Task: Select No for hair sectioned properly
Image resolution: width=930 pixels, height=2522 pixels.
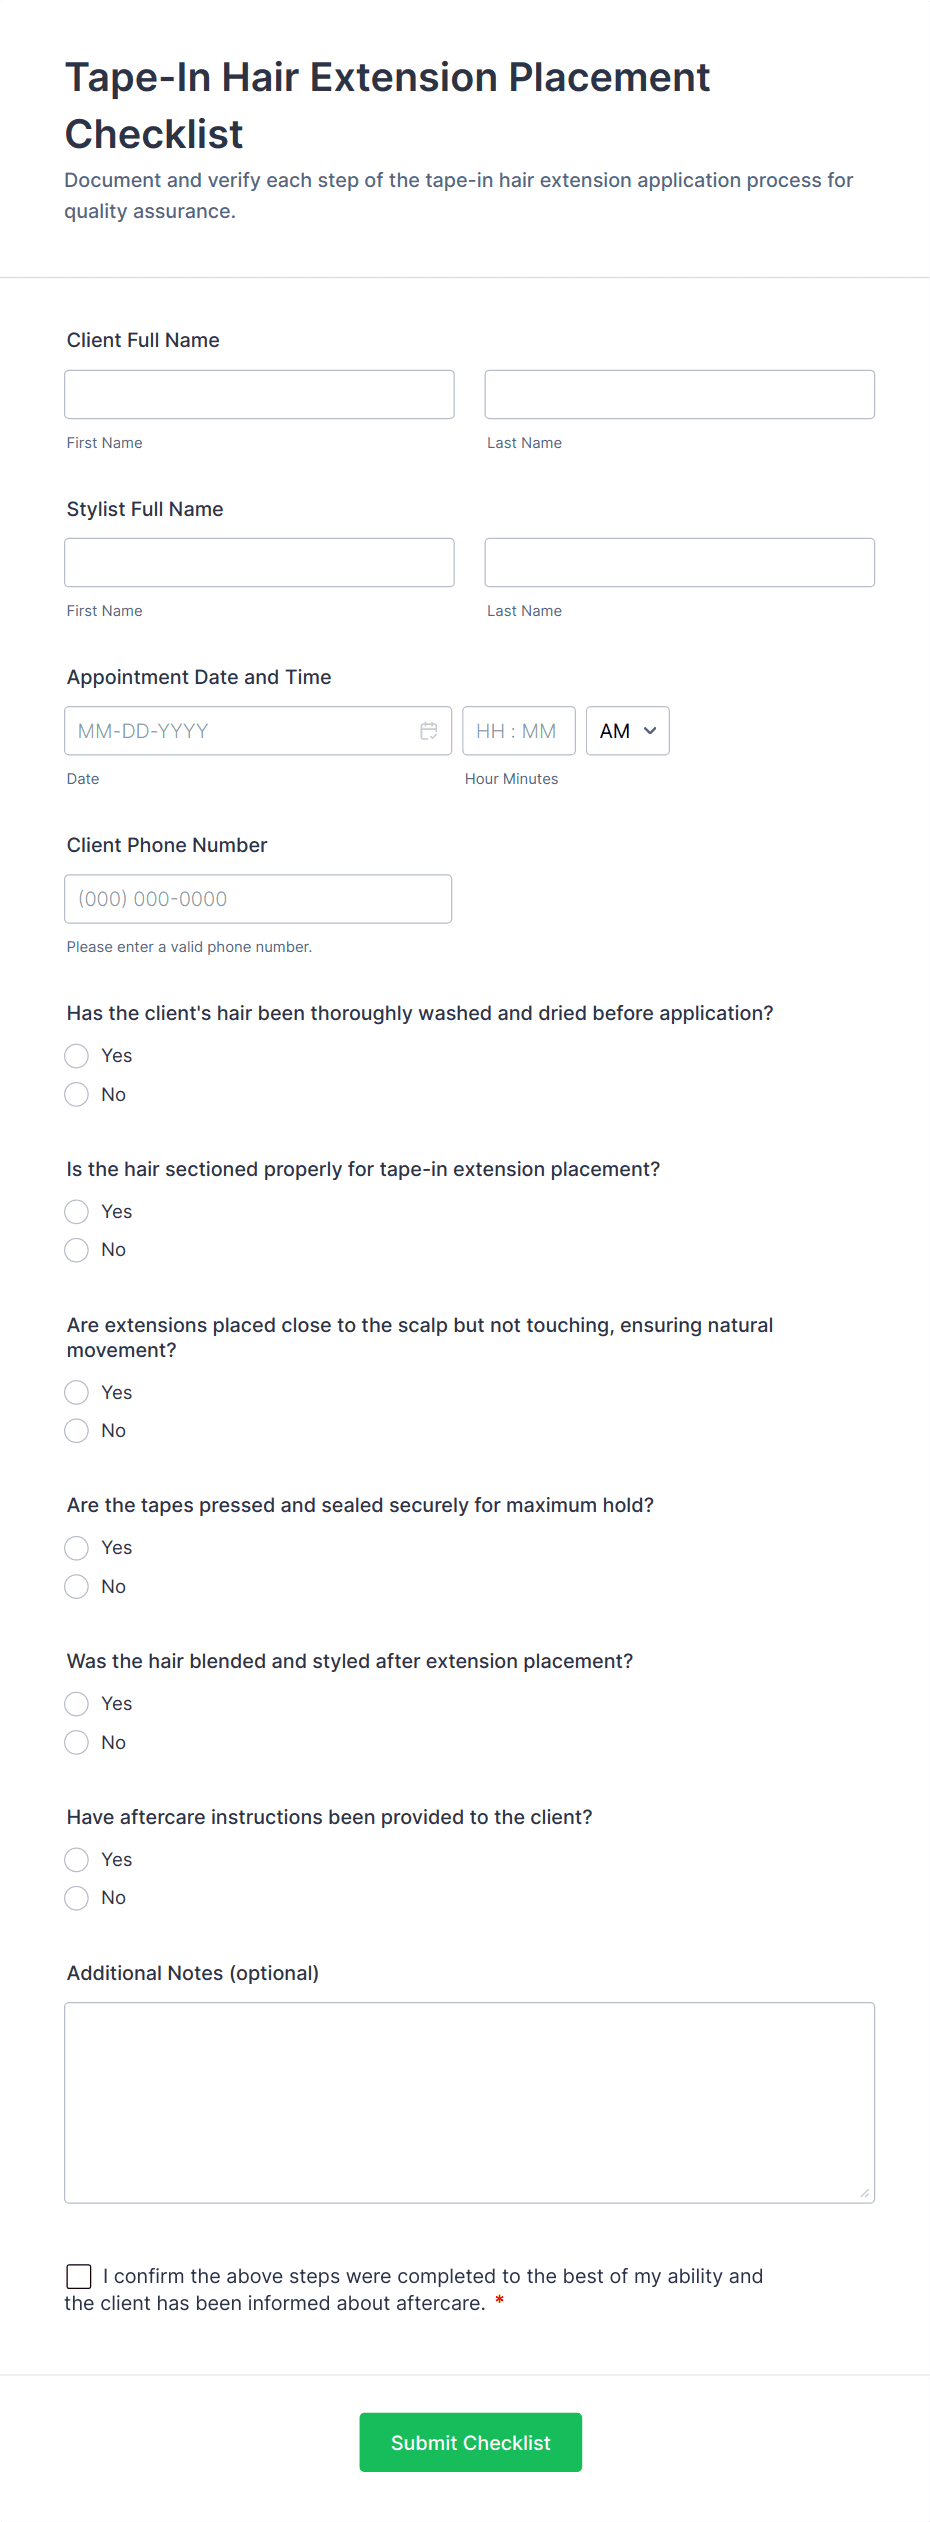Action: coord(77,1250)
